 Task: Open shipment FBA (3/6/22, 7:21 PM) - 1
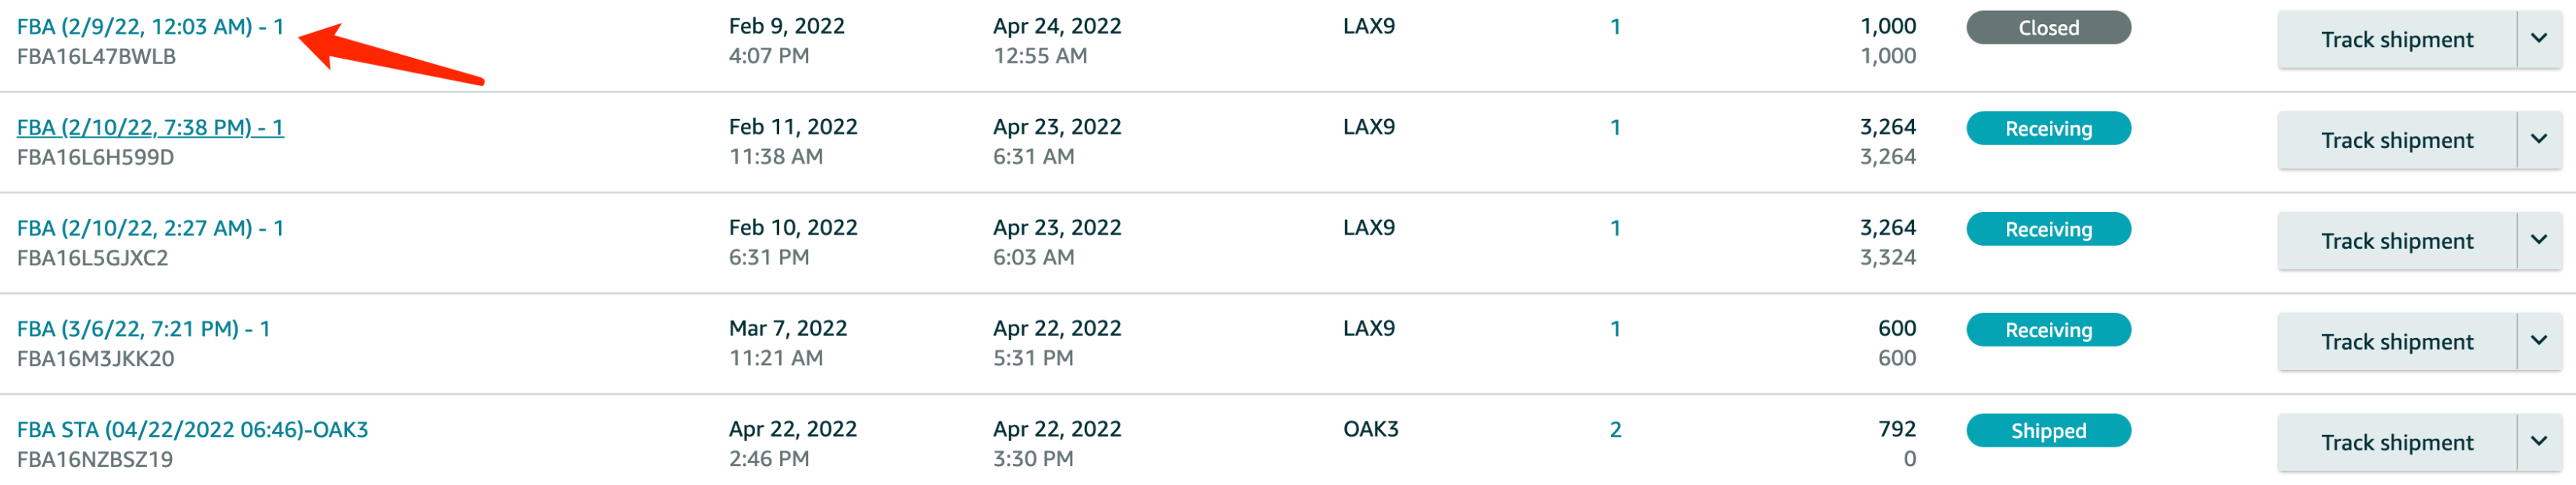143,329
